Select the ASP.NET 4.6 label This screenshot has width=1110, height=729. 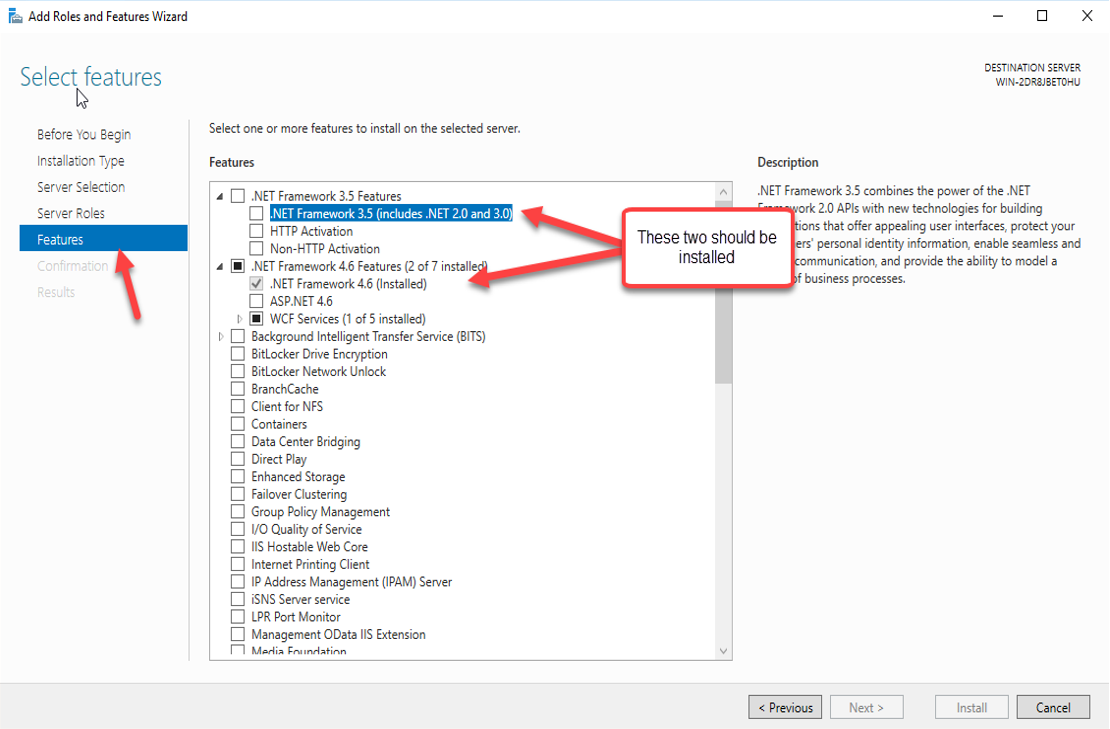(x=301, y=302)
